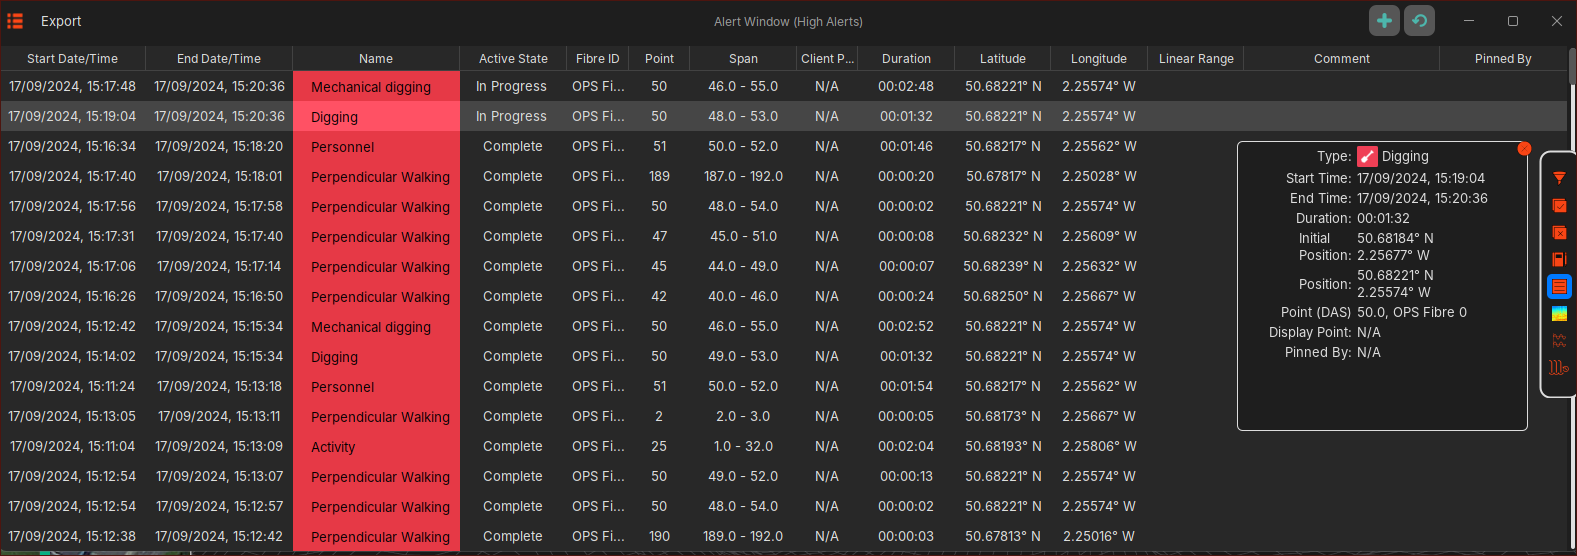Screen dimensions: 1577x556
Task: Click the stacked X icon in sidebar
Action: click(x=1558, y=233)
